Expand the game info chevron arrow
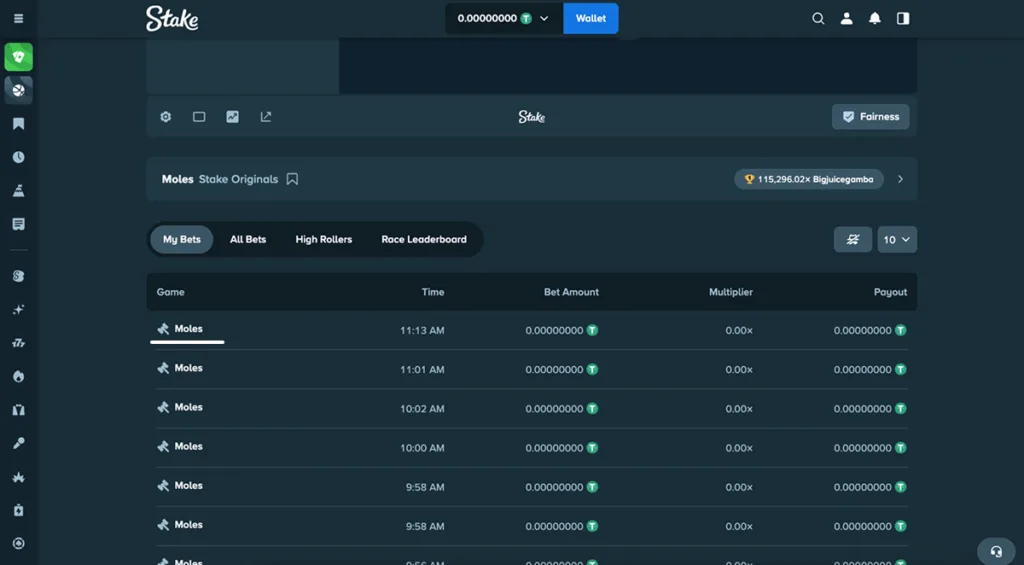The width and height of the screenshot is (1024, 565). (x=900, y=179)
